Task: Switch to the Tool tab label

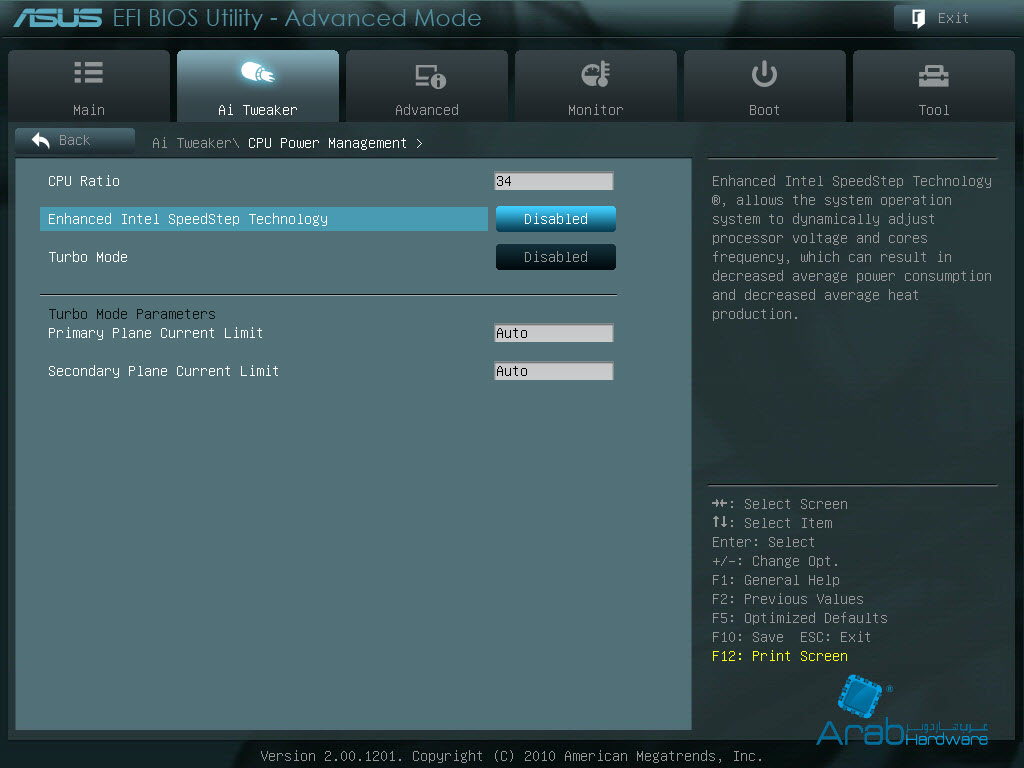Action: (x=933, y=110)
